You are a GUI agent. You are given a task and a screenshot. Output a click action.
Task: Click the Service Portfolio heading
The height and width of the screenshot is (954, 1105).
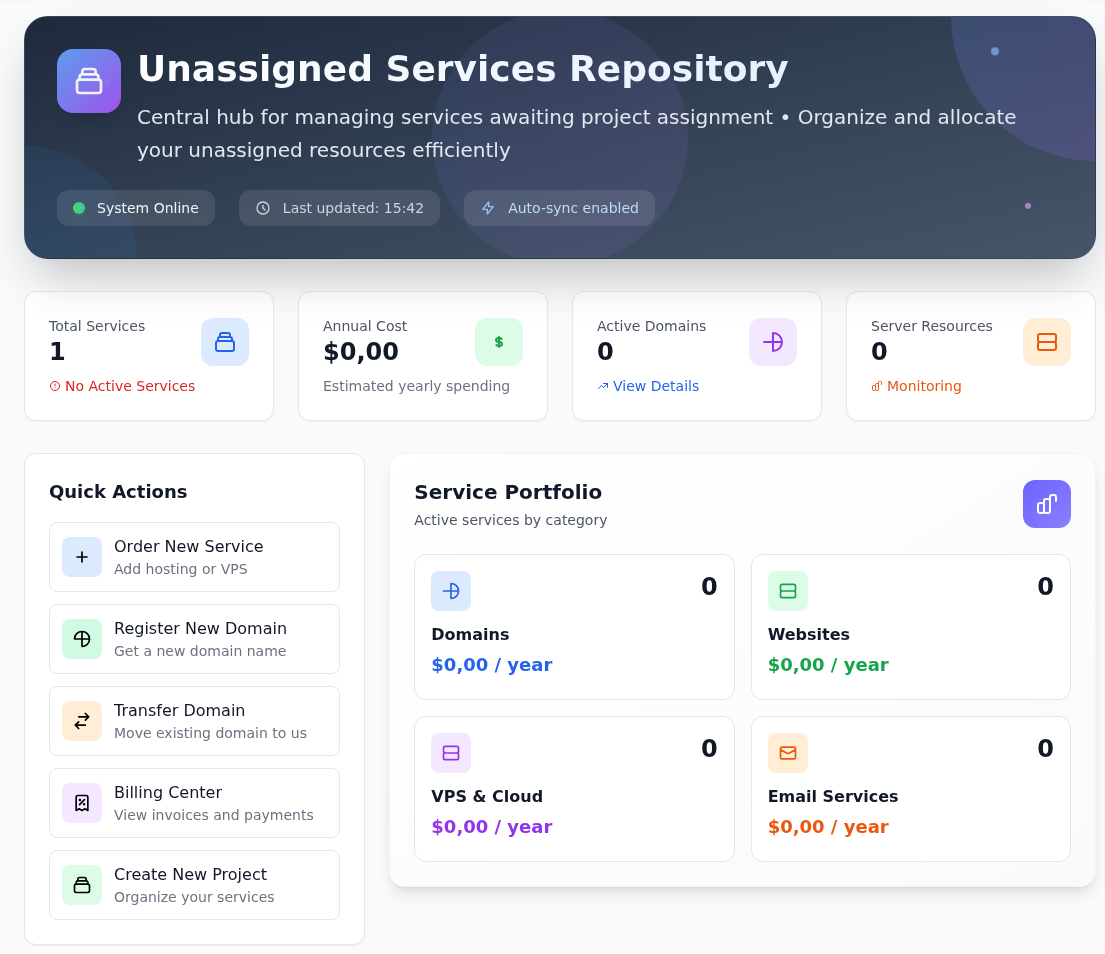click(x=508, y=492)
